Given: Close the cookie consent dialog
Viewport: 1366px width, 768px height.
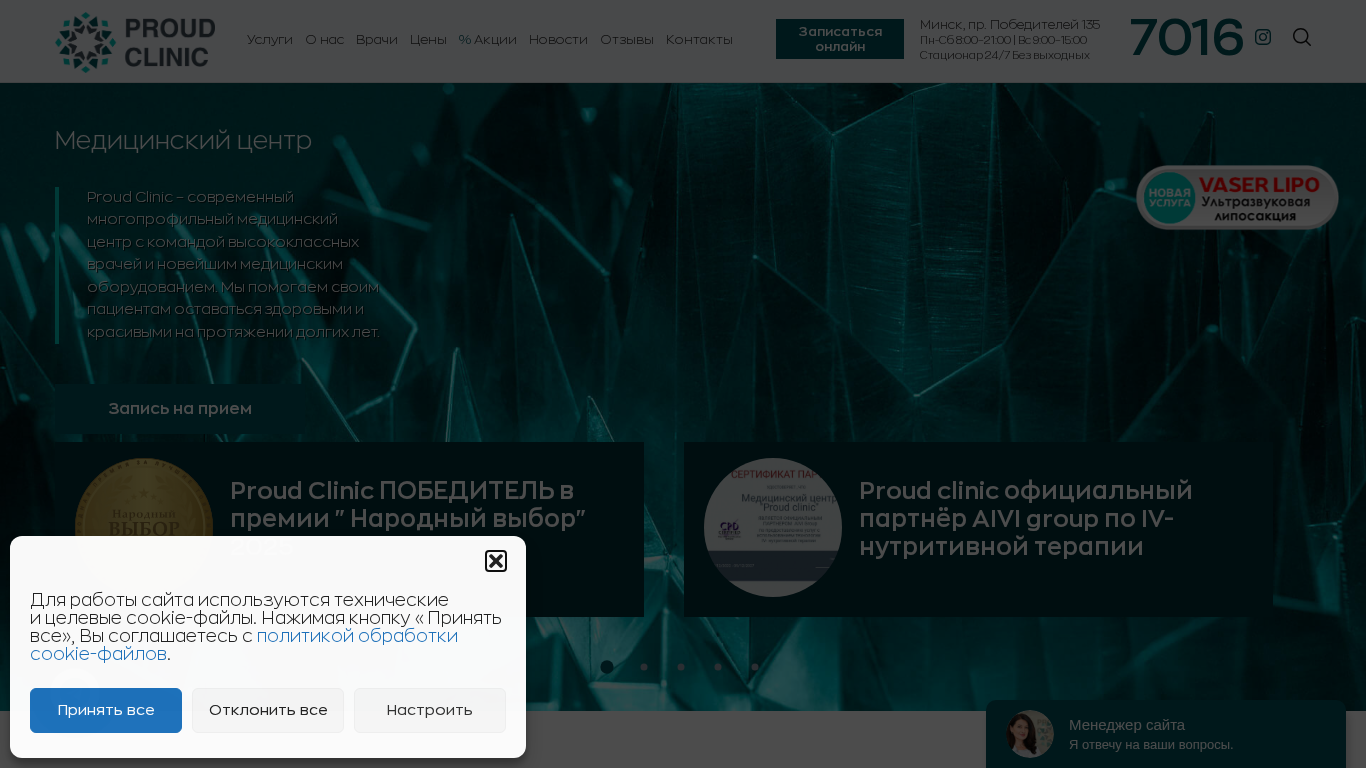Looking at the screenshot, I should click(496, 561).
